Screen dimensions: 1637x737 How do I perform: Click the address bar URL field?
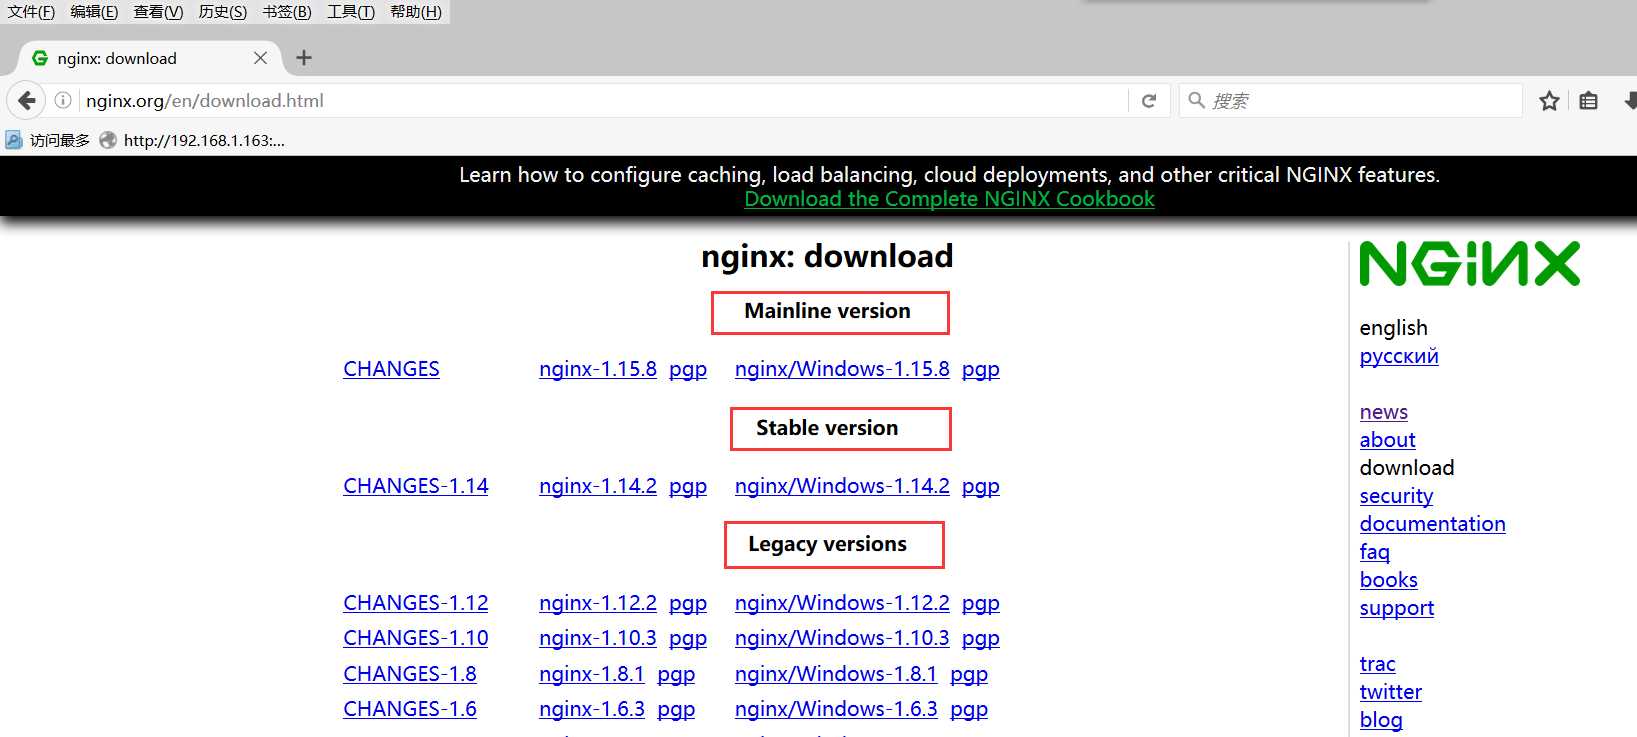(604, 100)
